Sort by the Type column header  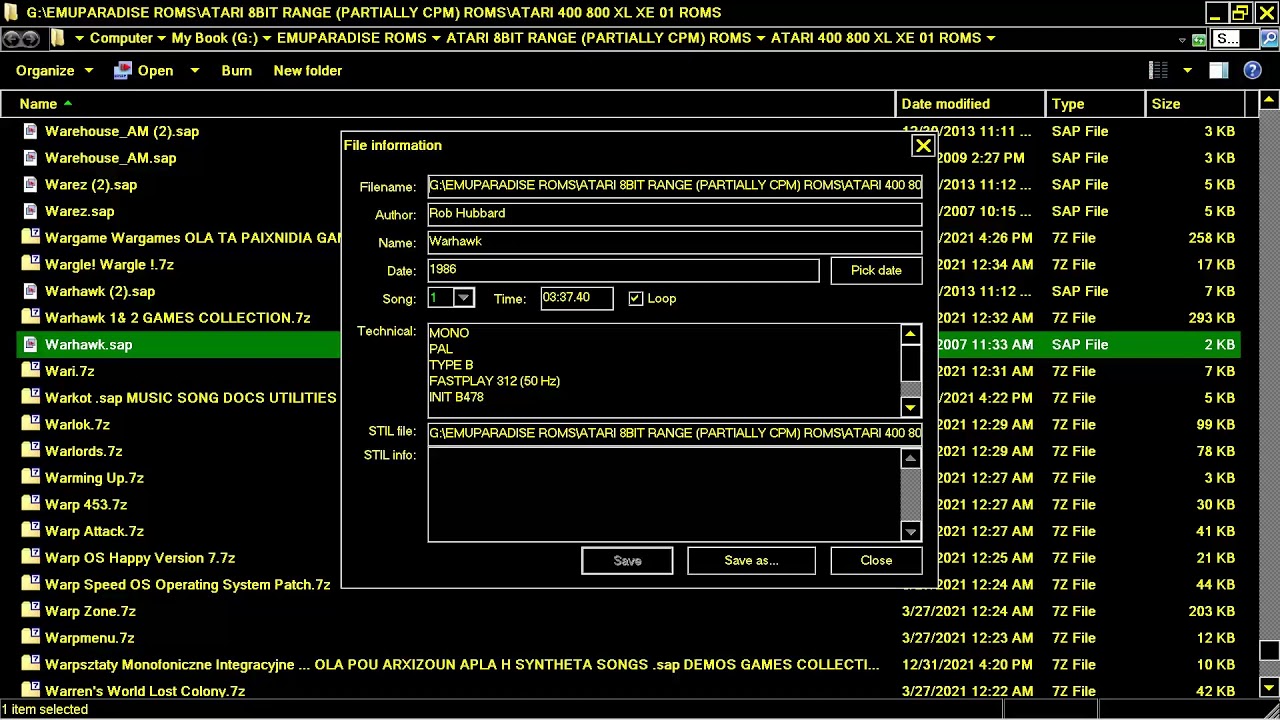click(x=1095, y=104)
